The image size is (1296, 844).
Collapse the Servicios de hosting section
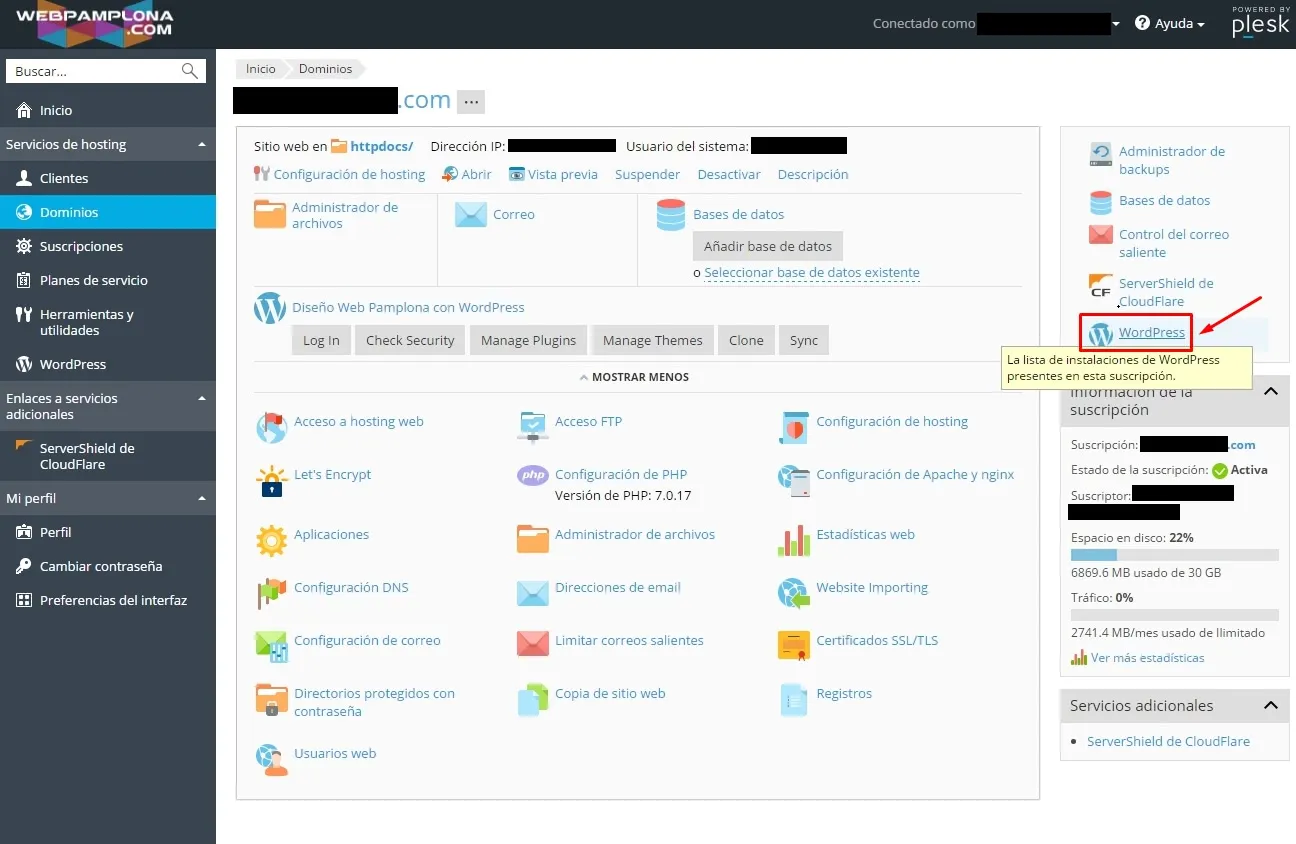coord(201,145)
